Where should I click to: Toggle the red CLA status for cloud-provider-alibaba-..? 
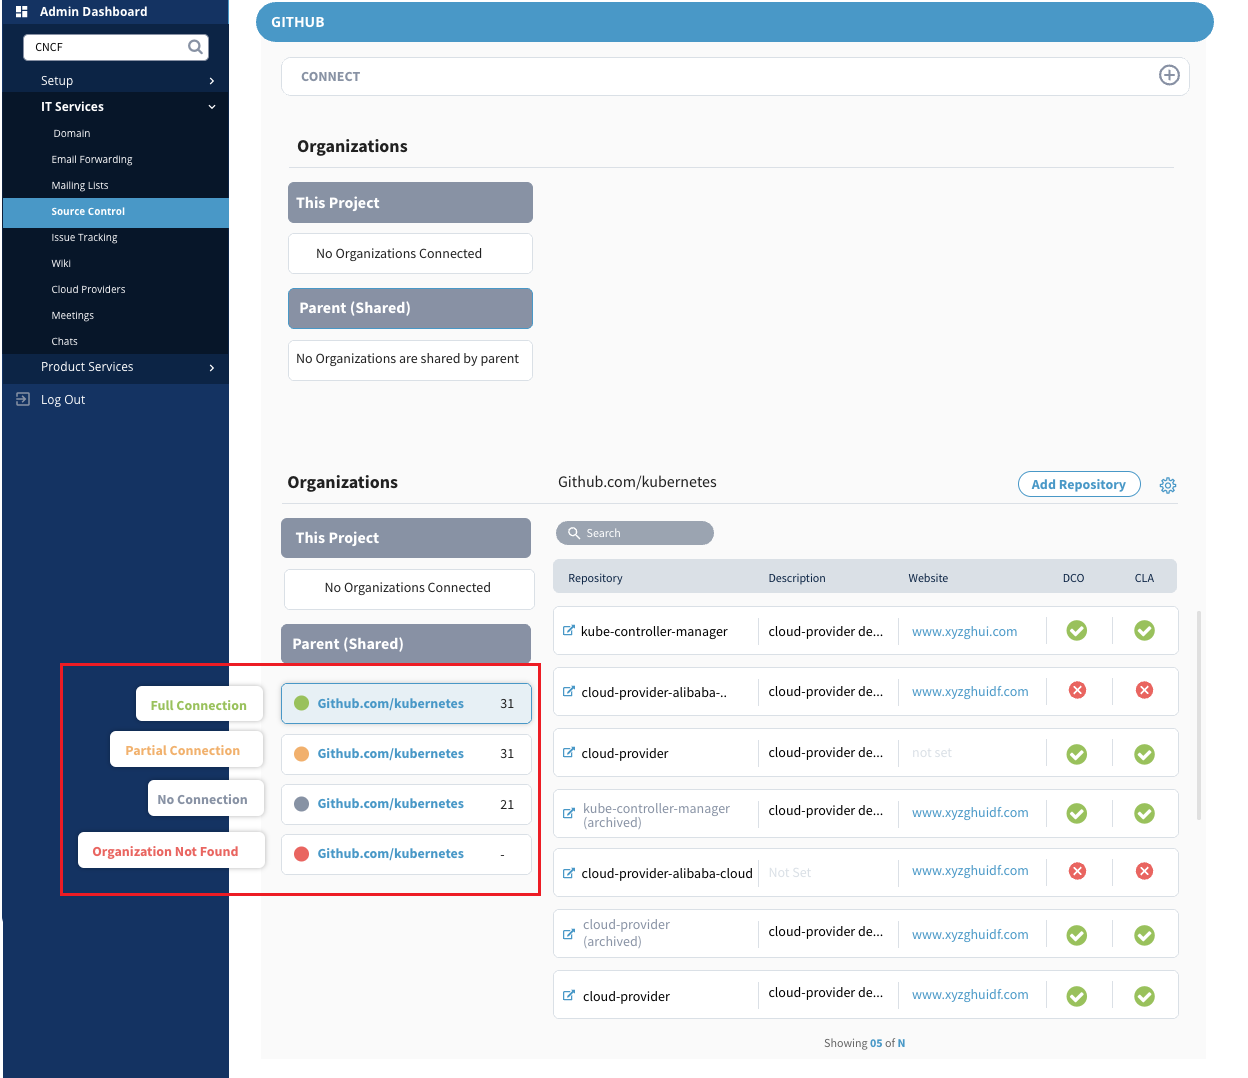tap(1144, 691)
